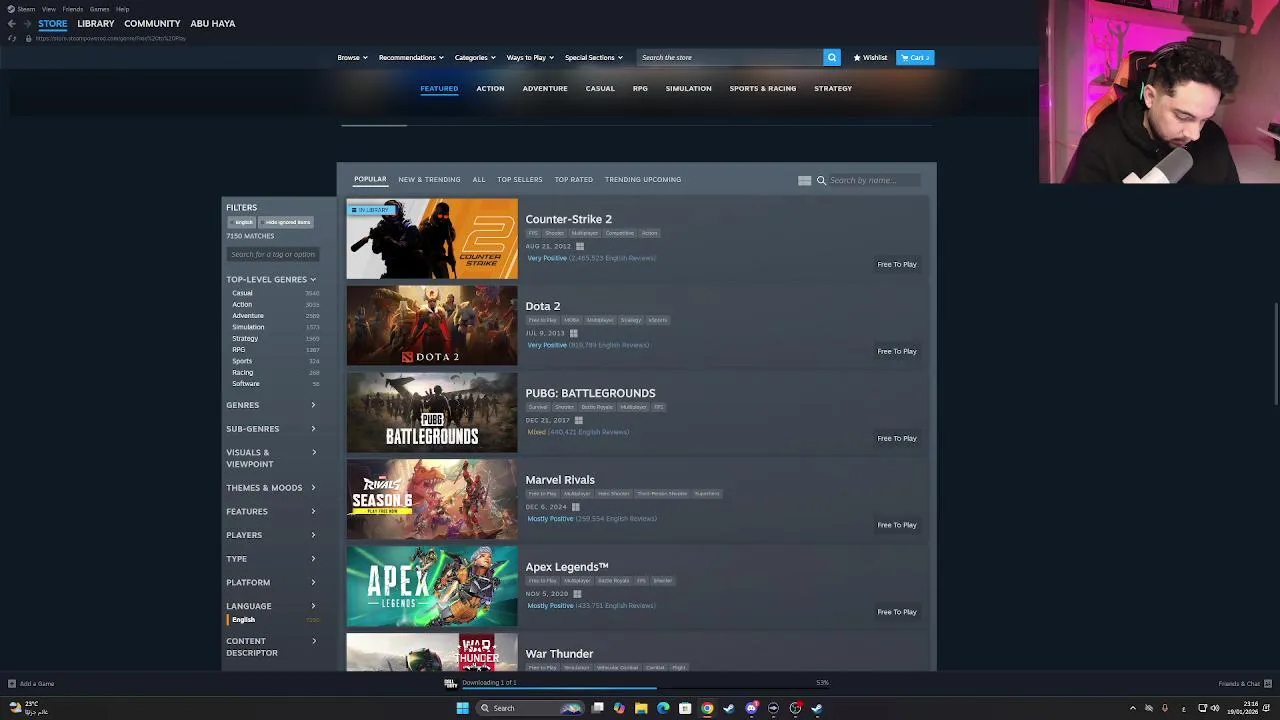The width and height of the screenshot is (1280, 720).
Task: Remove the english filter chip
Action: 241,222
